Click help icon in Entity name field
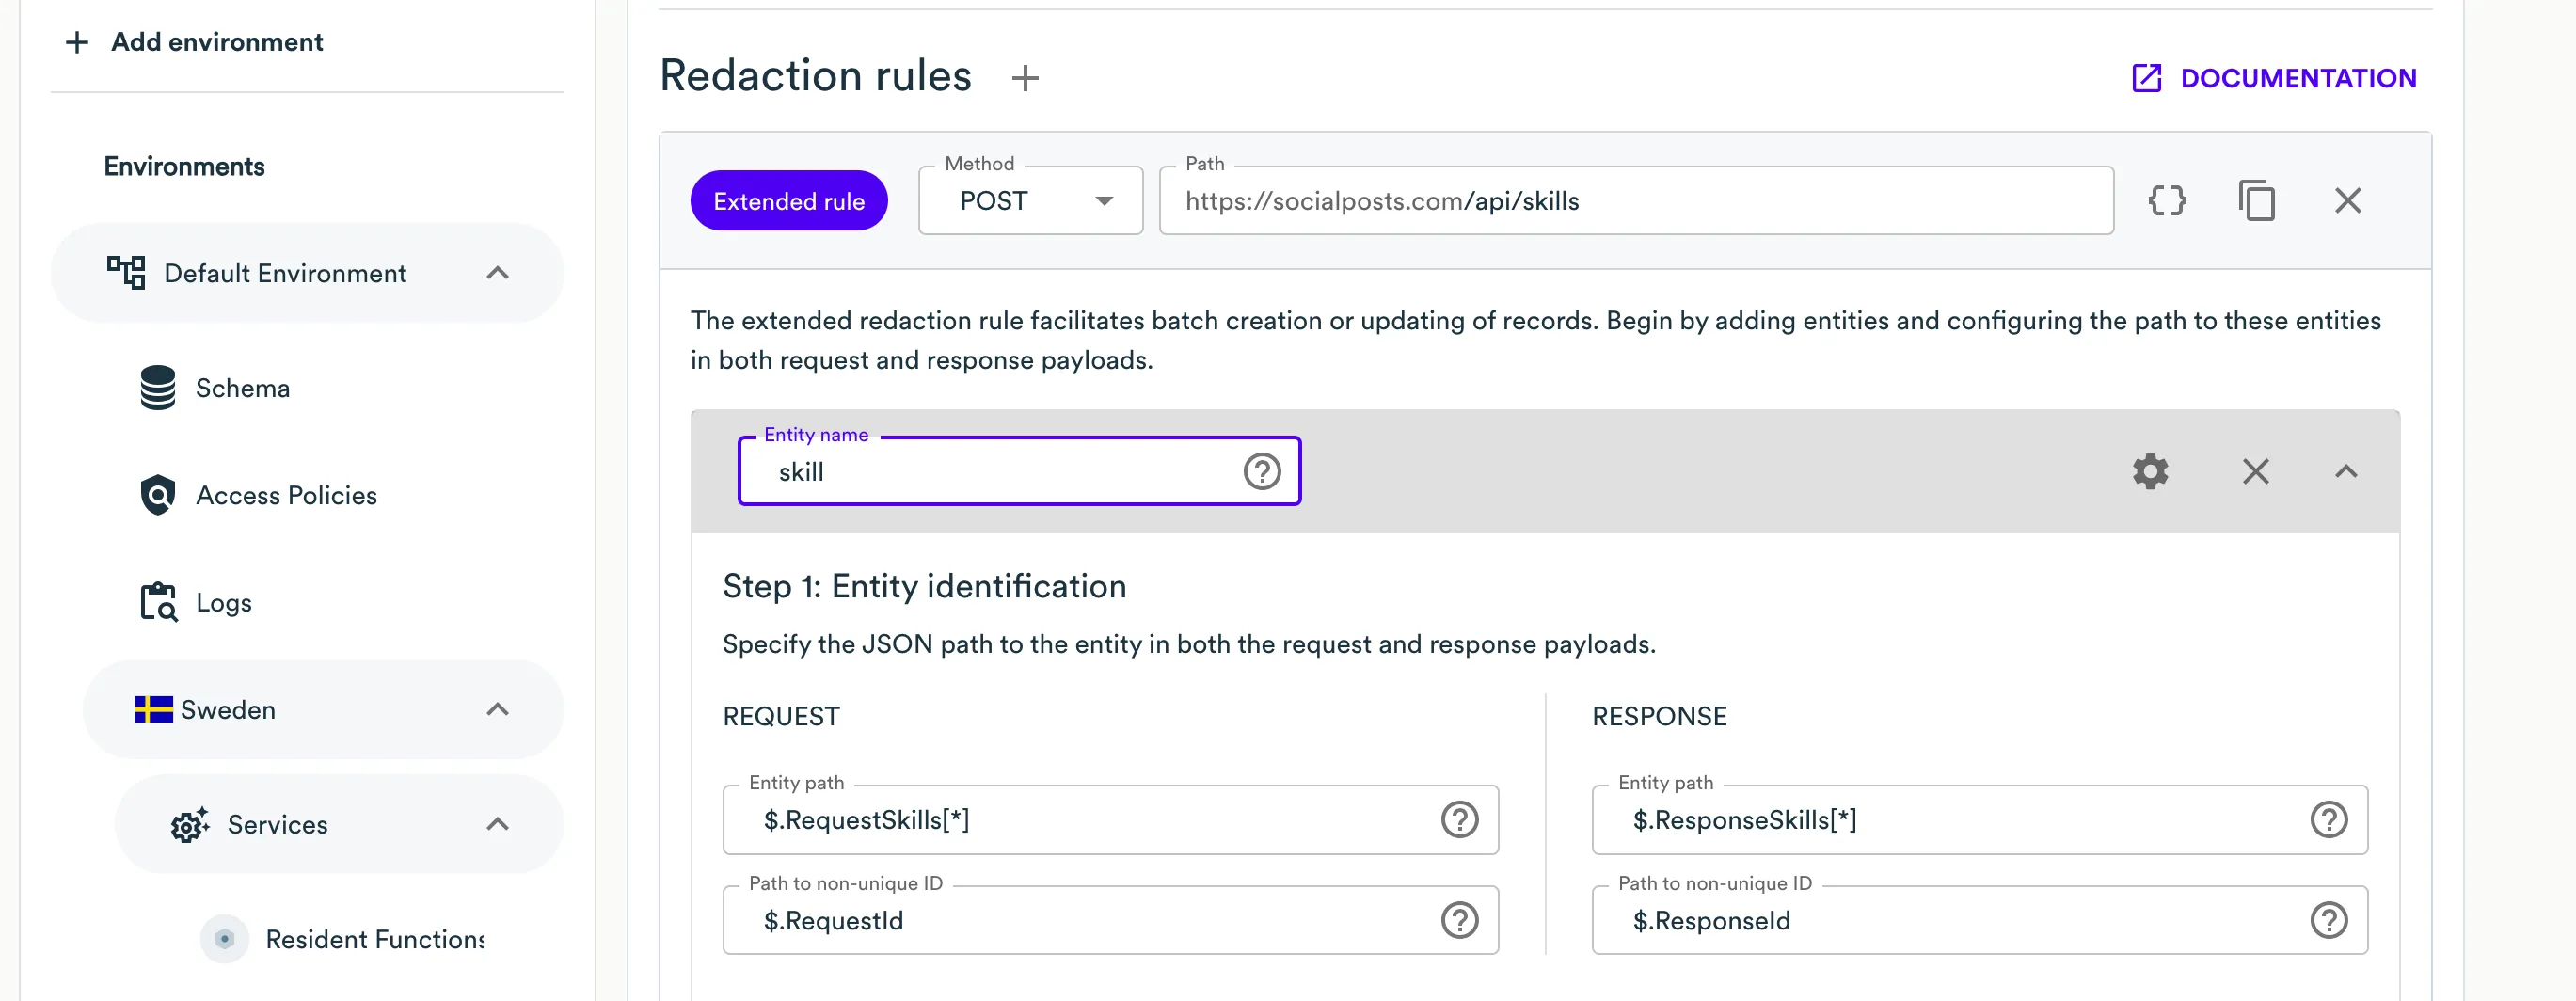Screen dimensions: 2576x1001 click(x=1261, y=471)
